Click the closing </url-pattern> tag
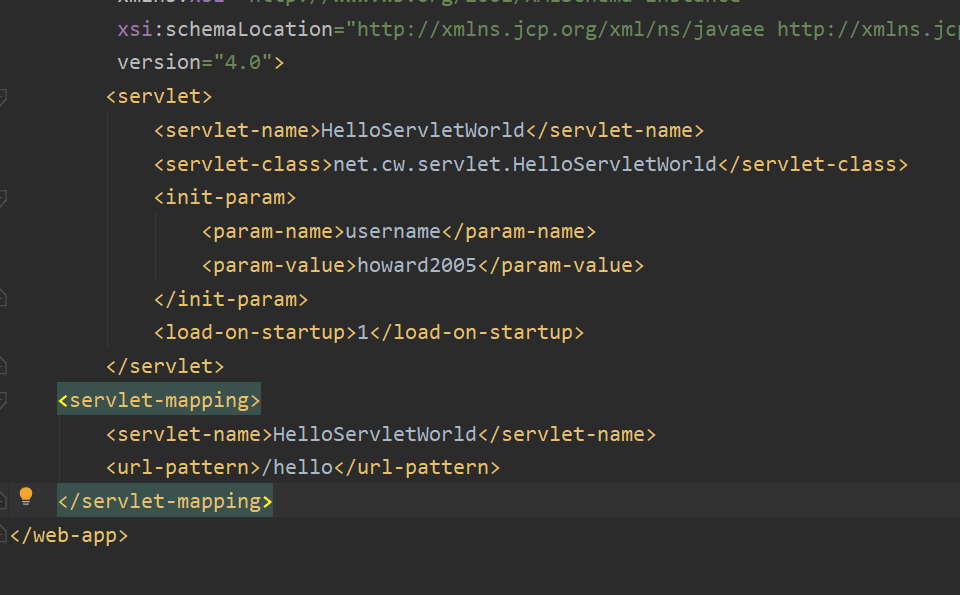The height and width of the screenshot is (595, 960). [417, 467]
